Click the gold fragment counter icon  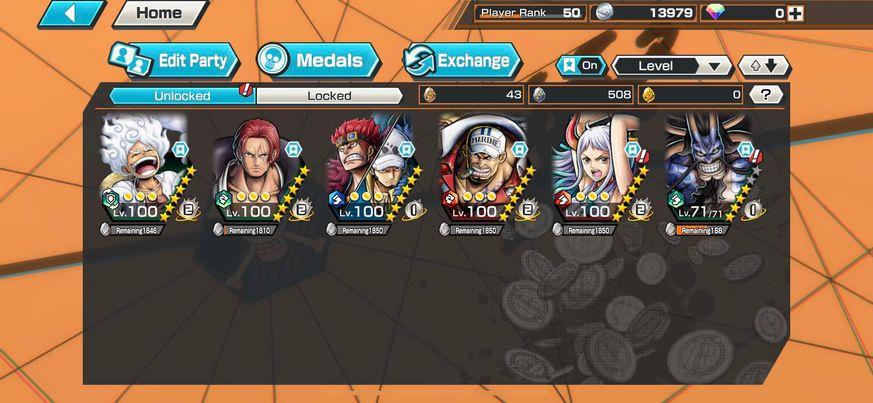(x=648, y=95)
